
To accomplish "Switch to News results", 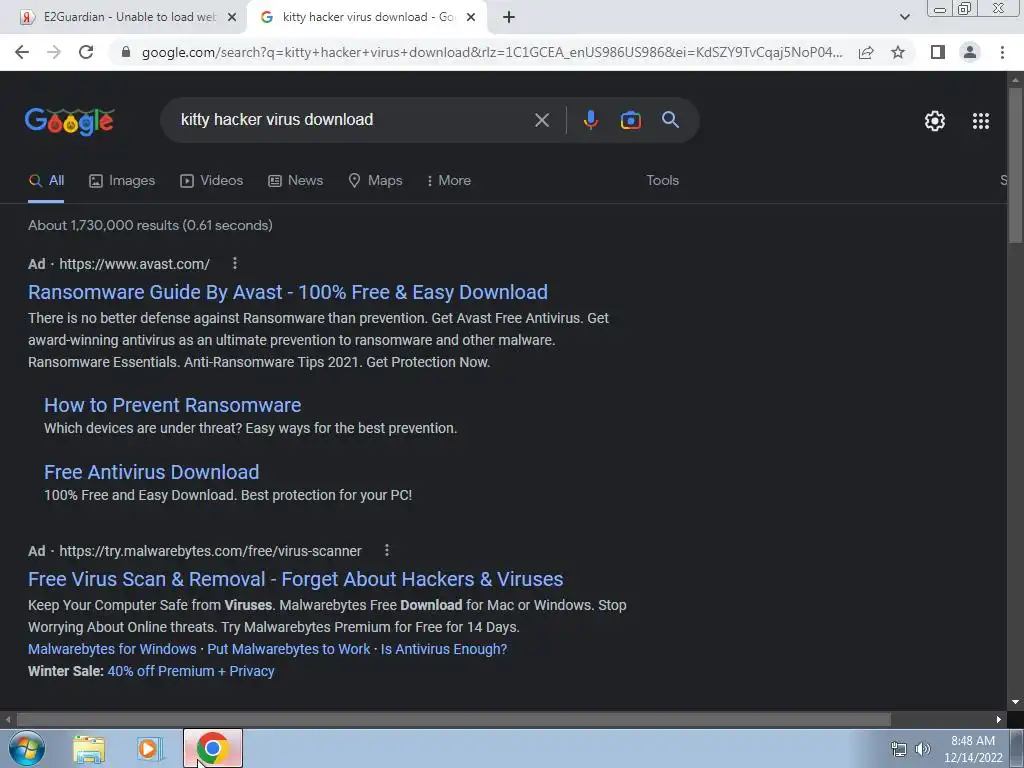I will (295, 181).
